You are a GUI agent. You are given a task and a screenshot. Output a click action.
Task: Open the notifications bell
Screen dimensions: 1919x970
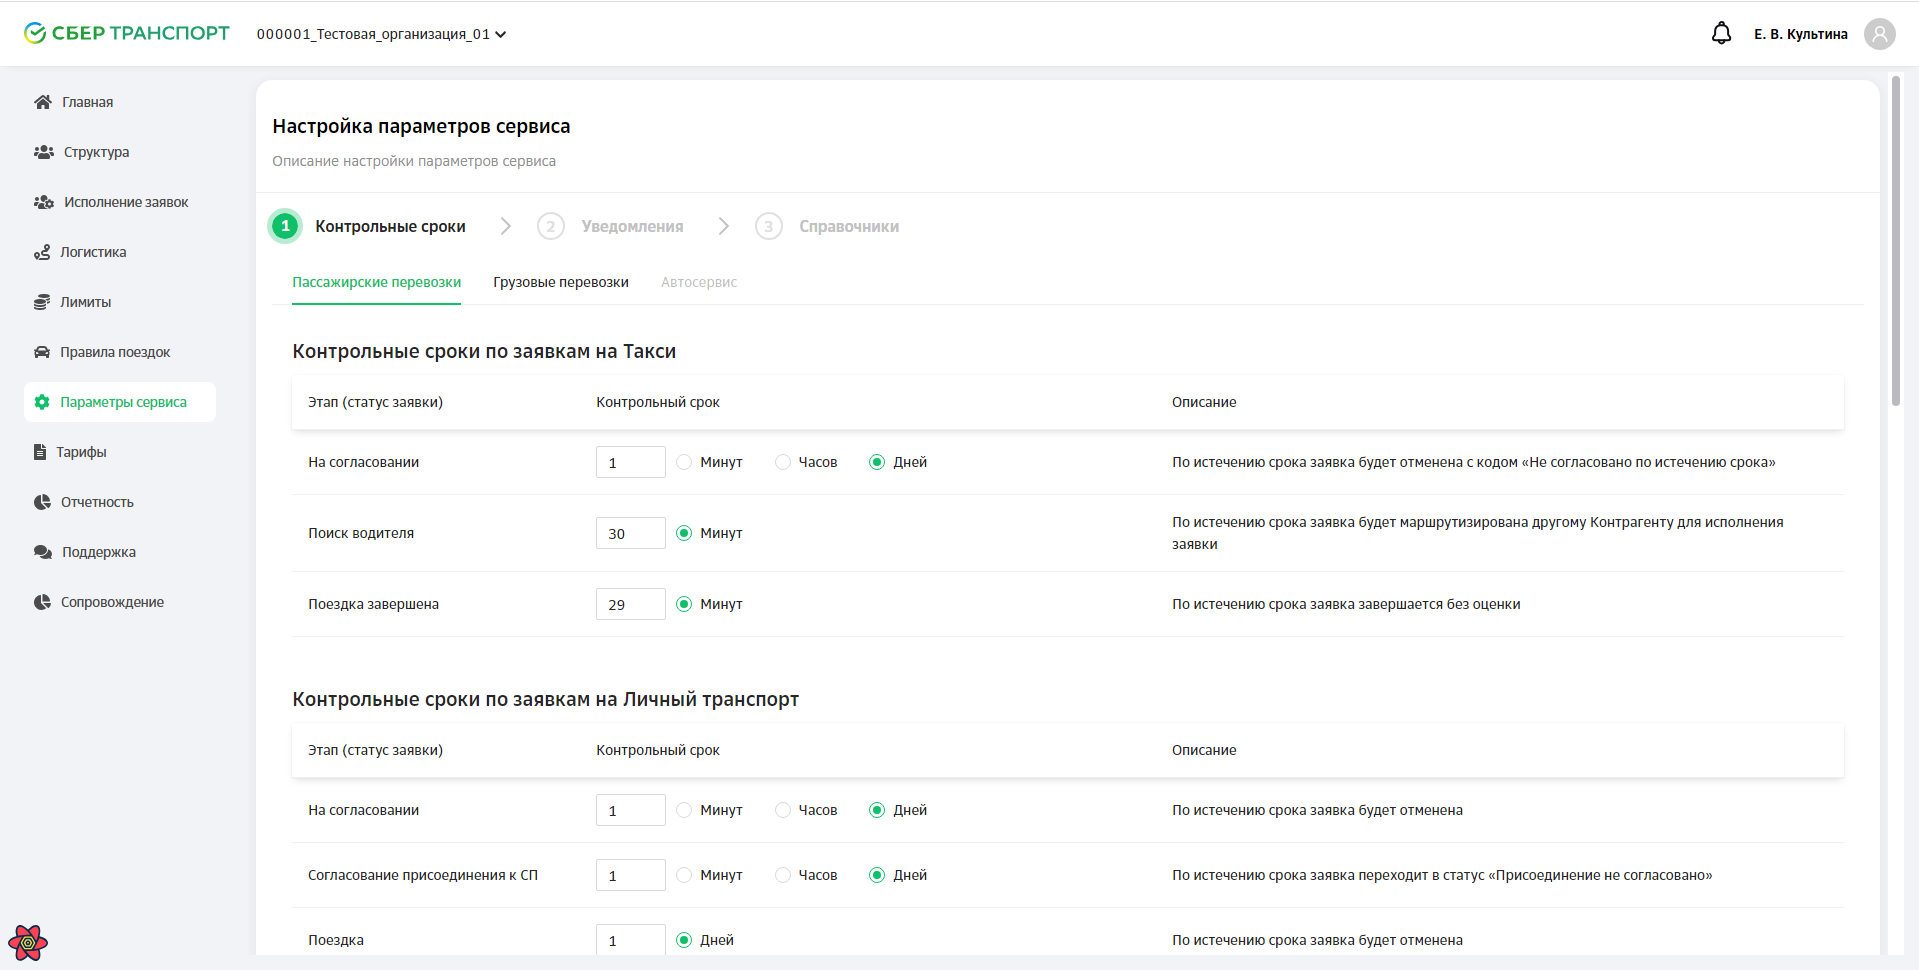tap(1721, 34)
